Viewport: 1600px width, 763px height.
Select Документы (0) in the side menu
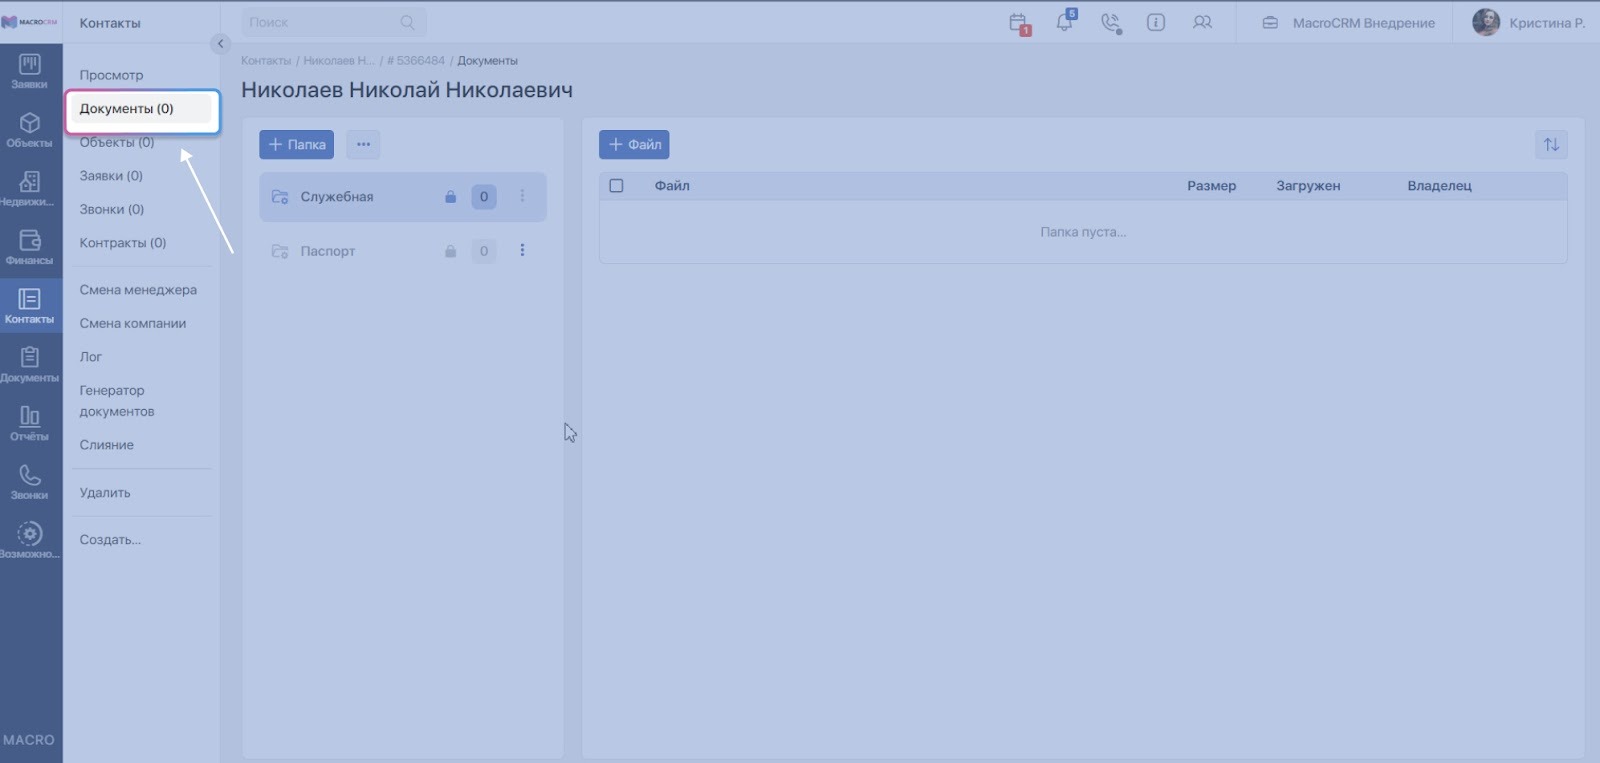[x=127, y=109]
